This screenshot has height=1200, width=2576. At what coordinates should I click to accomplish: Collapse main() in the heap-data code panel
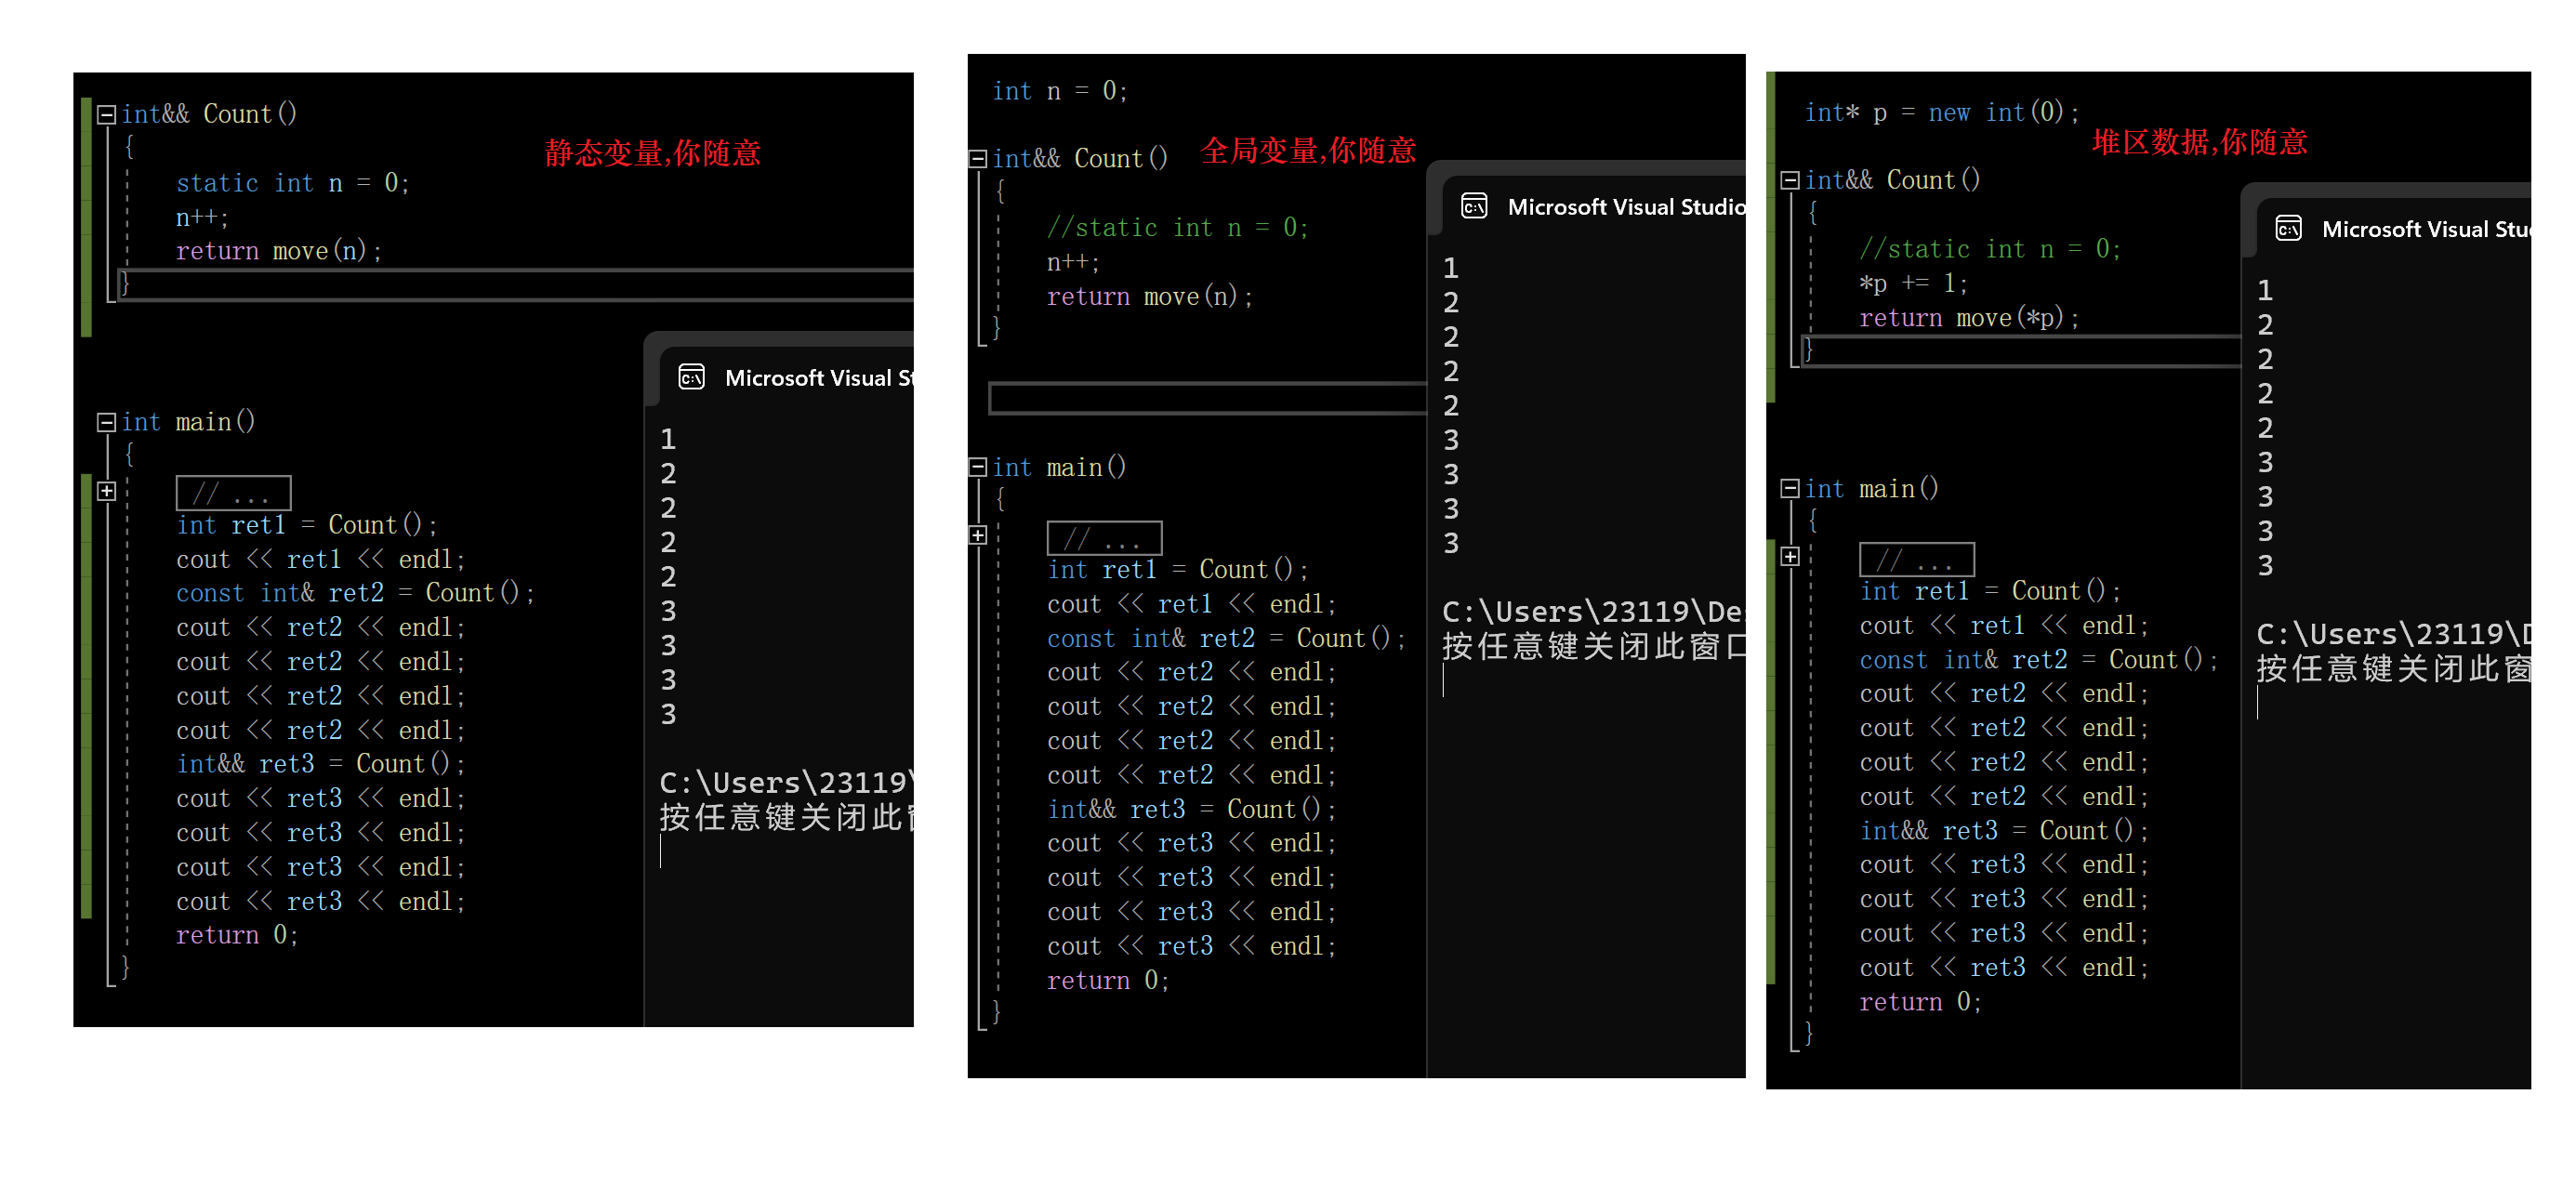point(1790,489)
